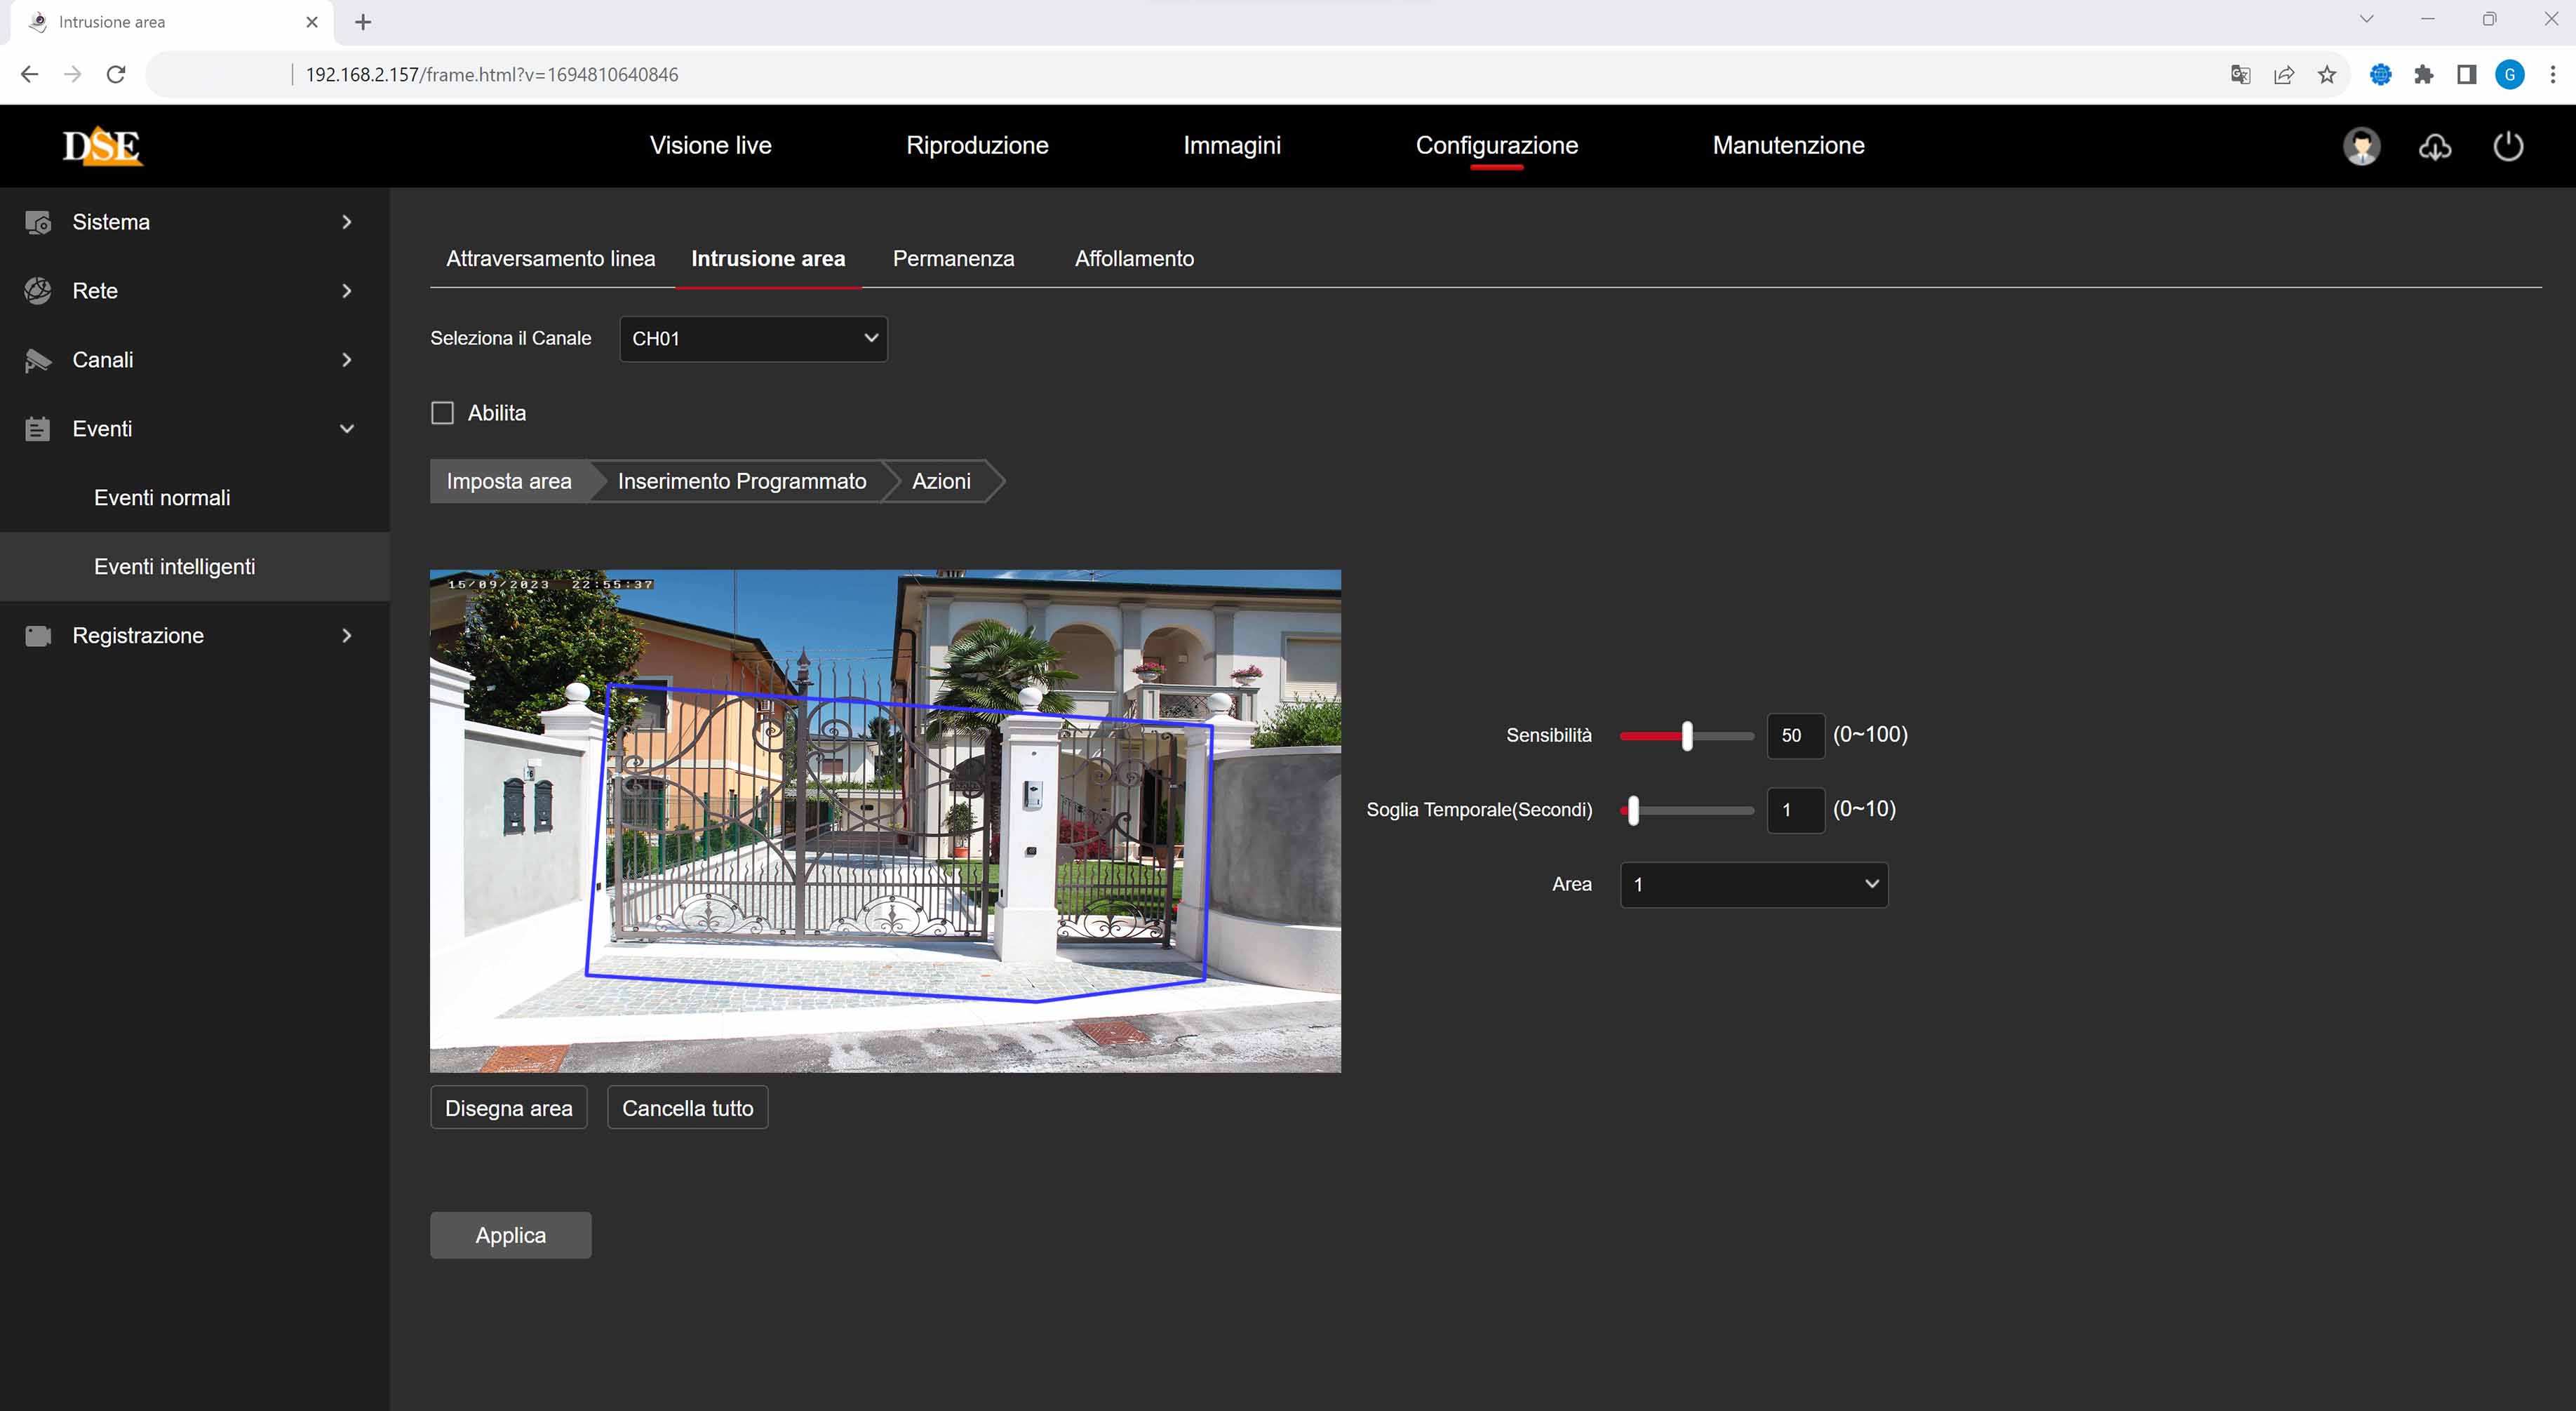Open the Visione live menu
The height and width of the screenshot is (1411, 2576).
click(x=710, y=145)
